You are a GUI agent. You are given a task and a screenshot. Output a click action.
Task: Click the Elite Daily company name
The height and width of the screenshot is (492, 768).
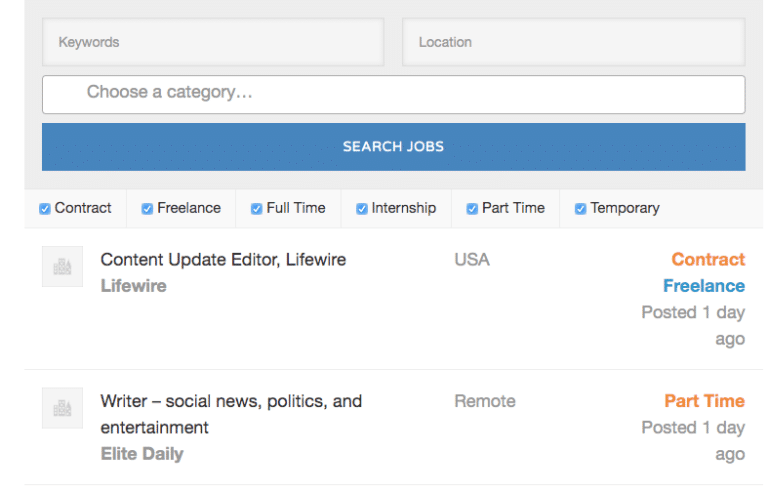(142, 454)
